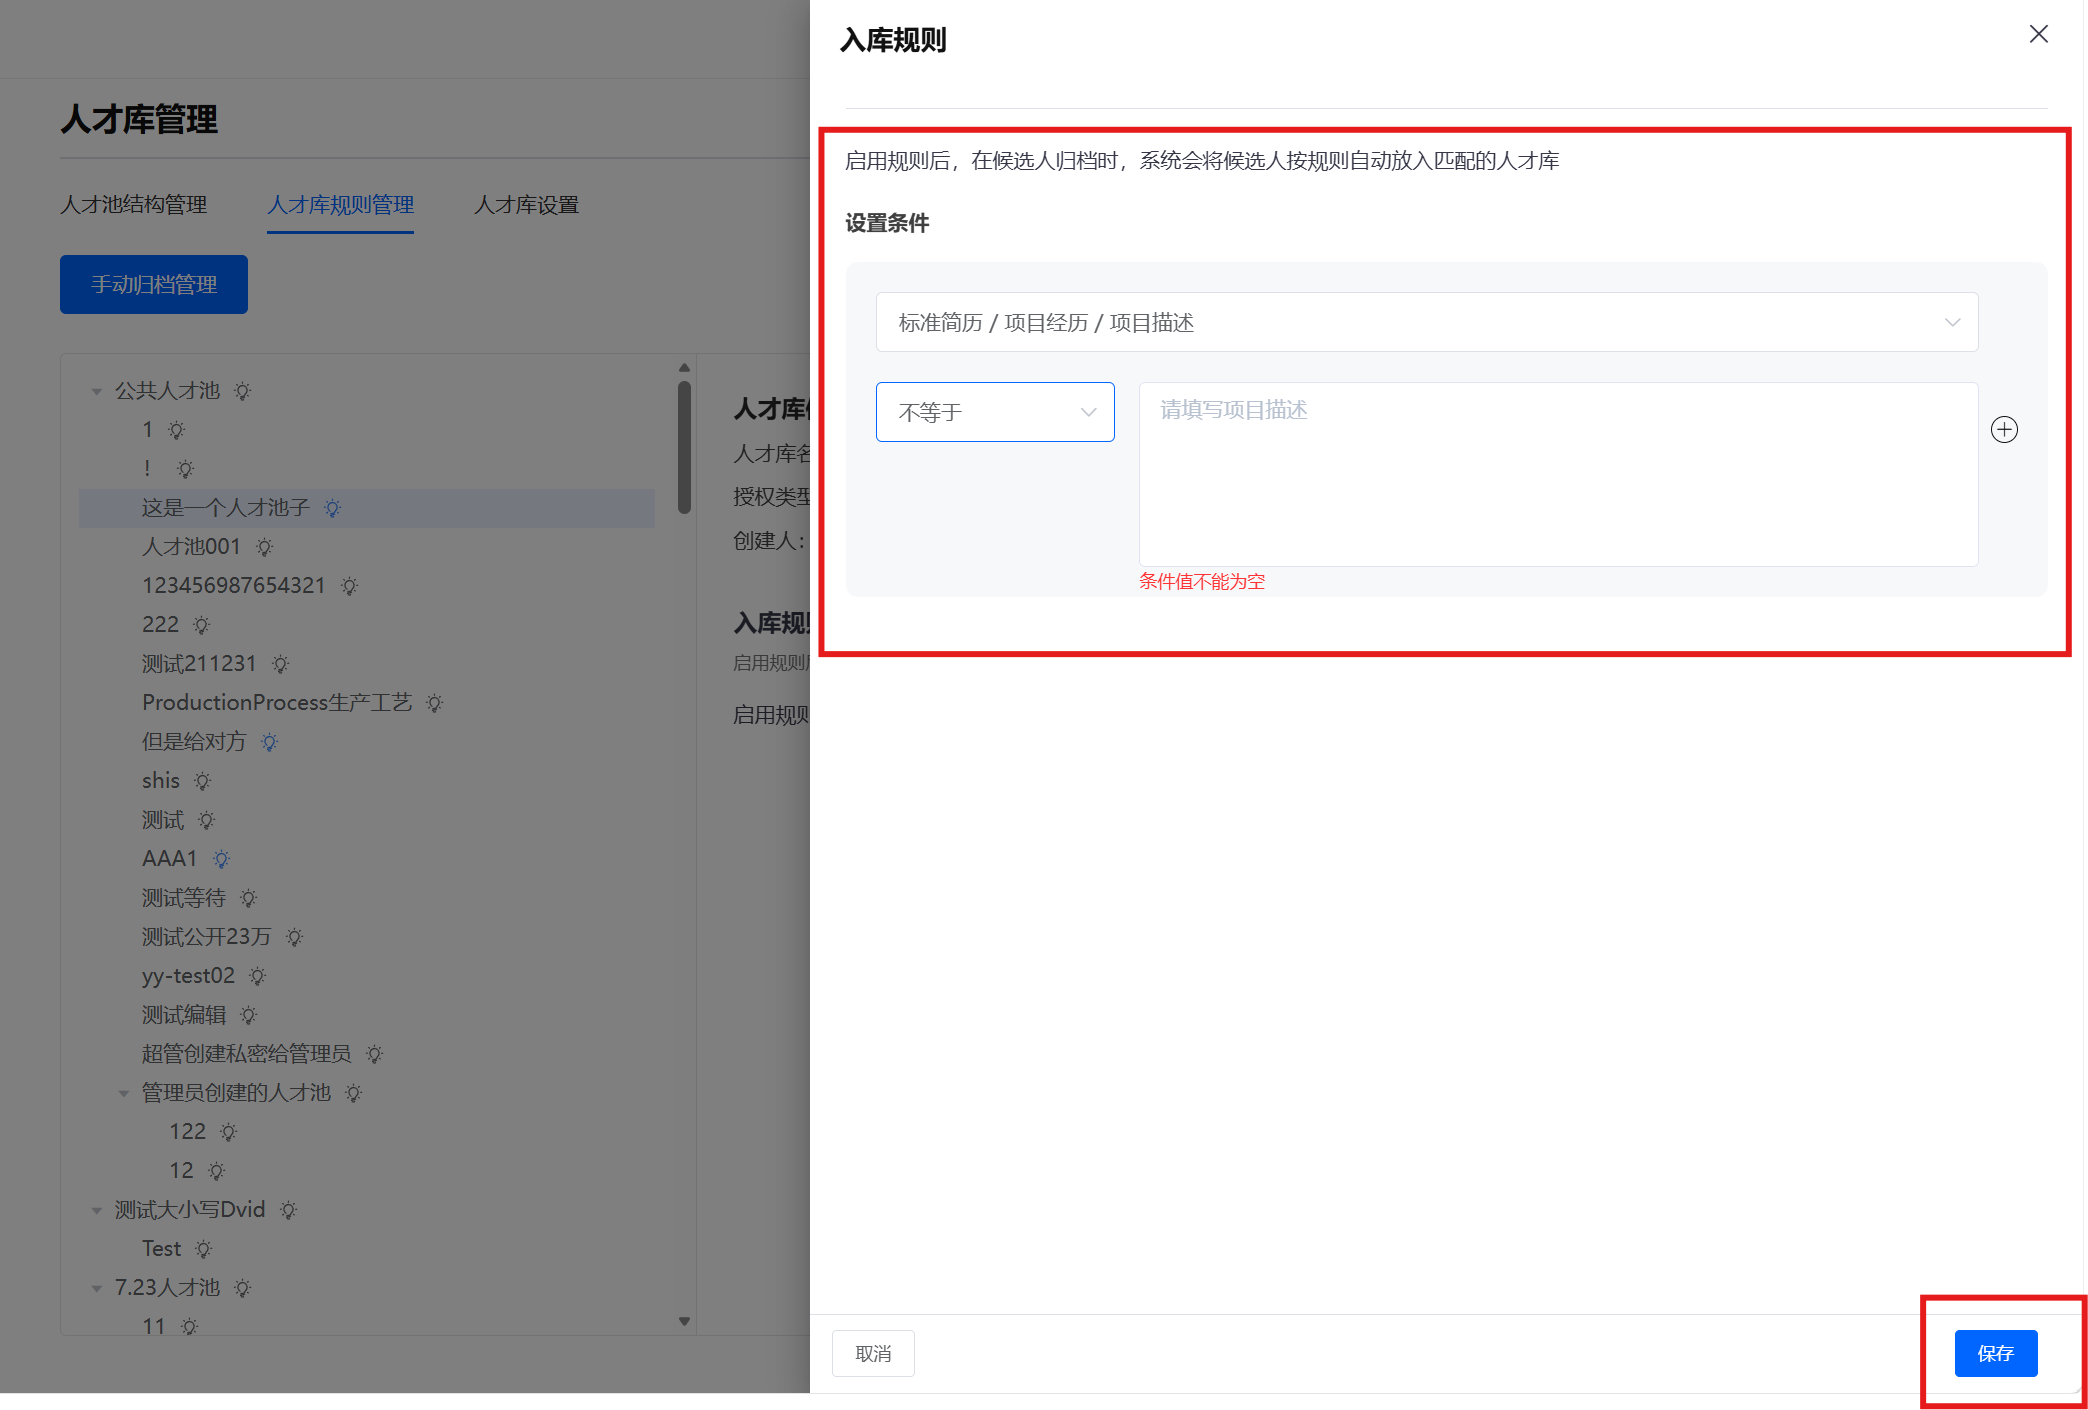This screenshot has width=2088, height=1410.
Task: Select the ProductionProcess生产工艺 tree row
Action: pyautogui.click(x=367, y=703)
